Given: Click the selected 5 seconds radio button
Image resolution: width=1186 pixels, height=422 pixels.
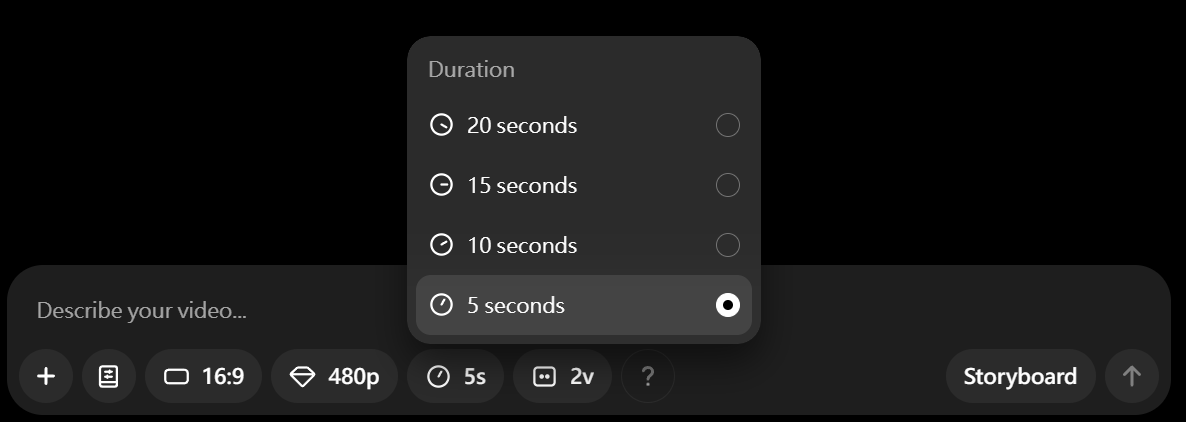Looking at the screenshot, I should (x=728, y=305).
